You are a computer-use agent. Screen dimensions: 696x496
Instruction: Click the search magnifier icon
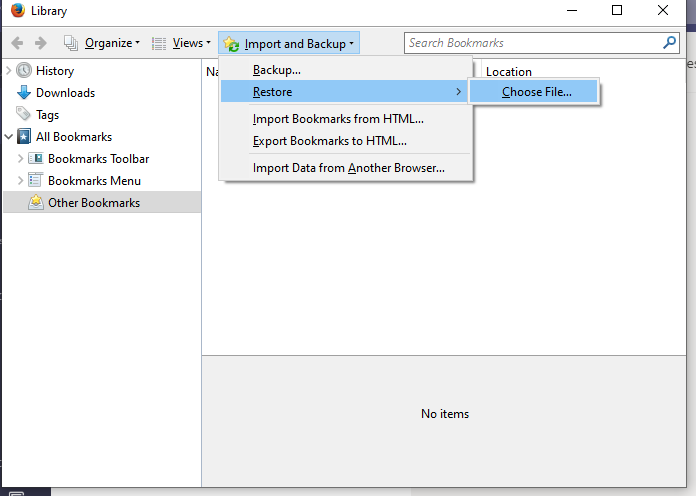pyautogui.click(x=669, y=43)
